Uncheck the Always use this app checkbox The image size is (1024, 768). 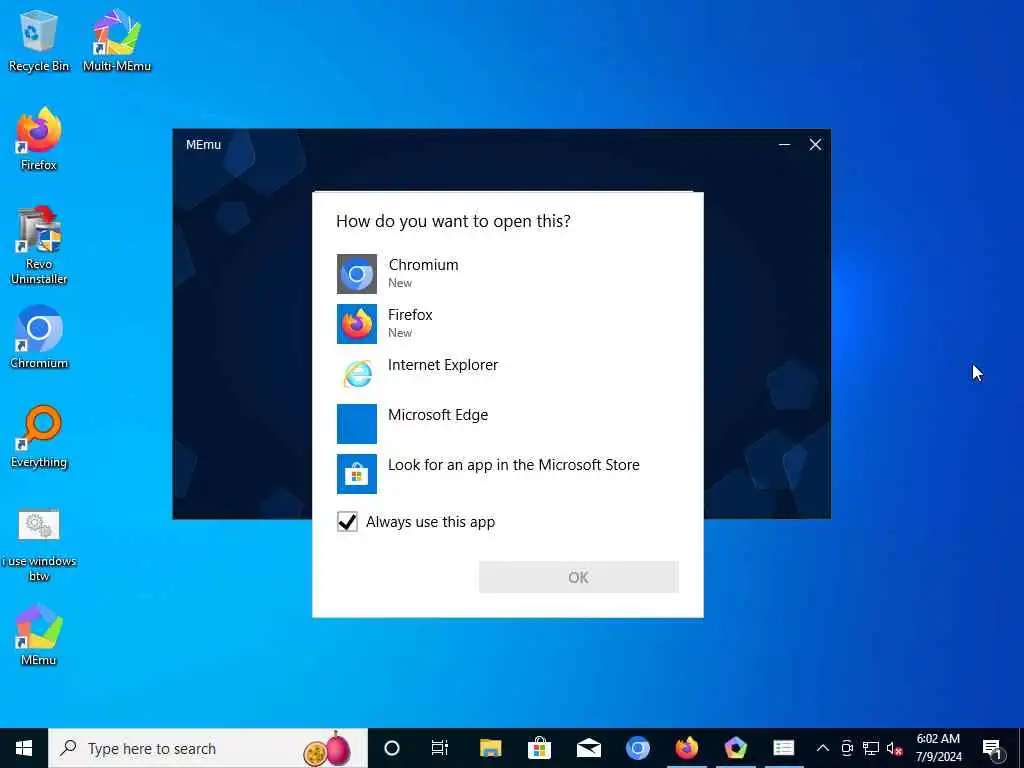point(347,522)
